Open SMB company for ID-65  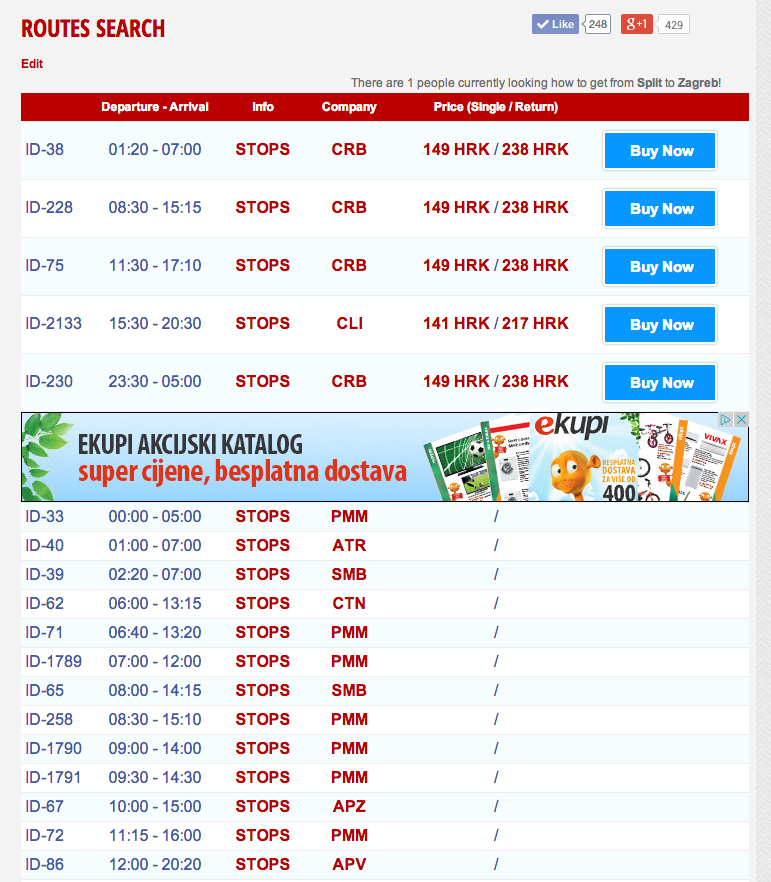349,690
